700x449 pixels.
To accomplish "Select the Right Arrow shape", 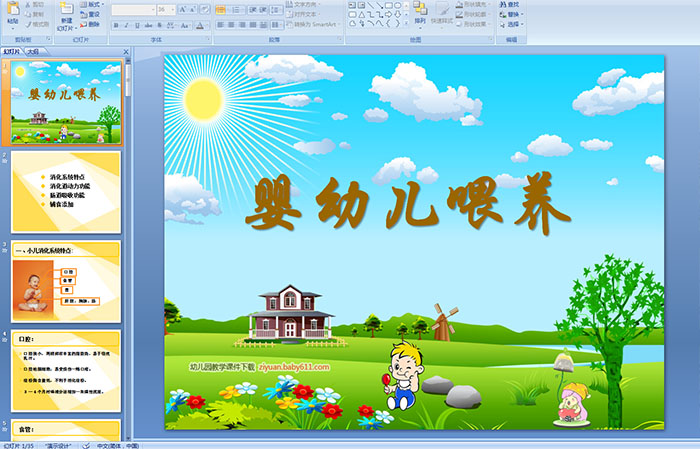I will click(389, 14).
